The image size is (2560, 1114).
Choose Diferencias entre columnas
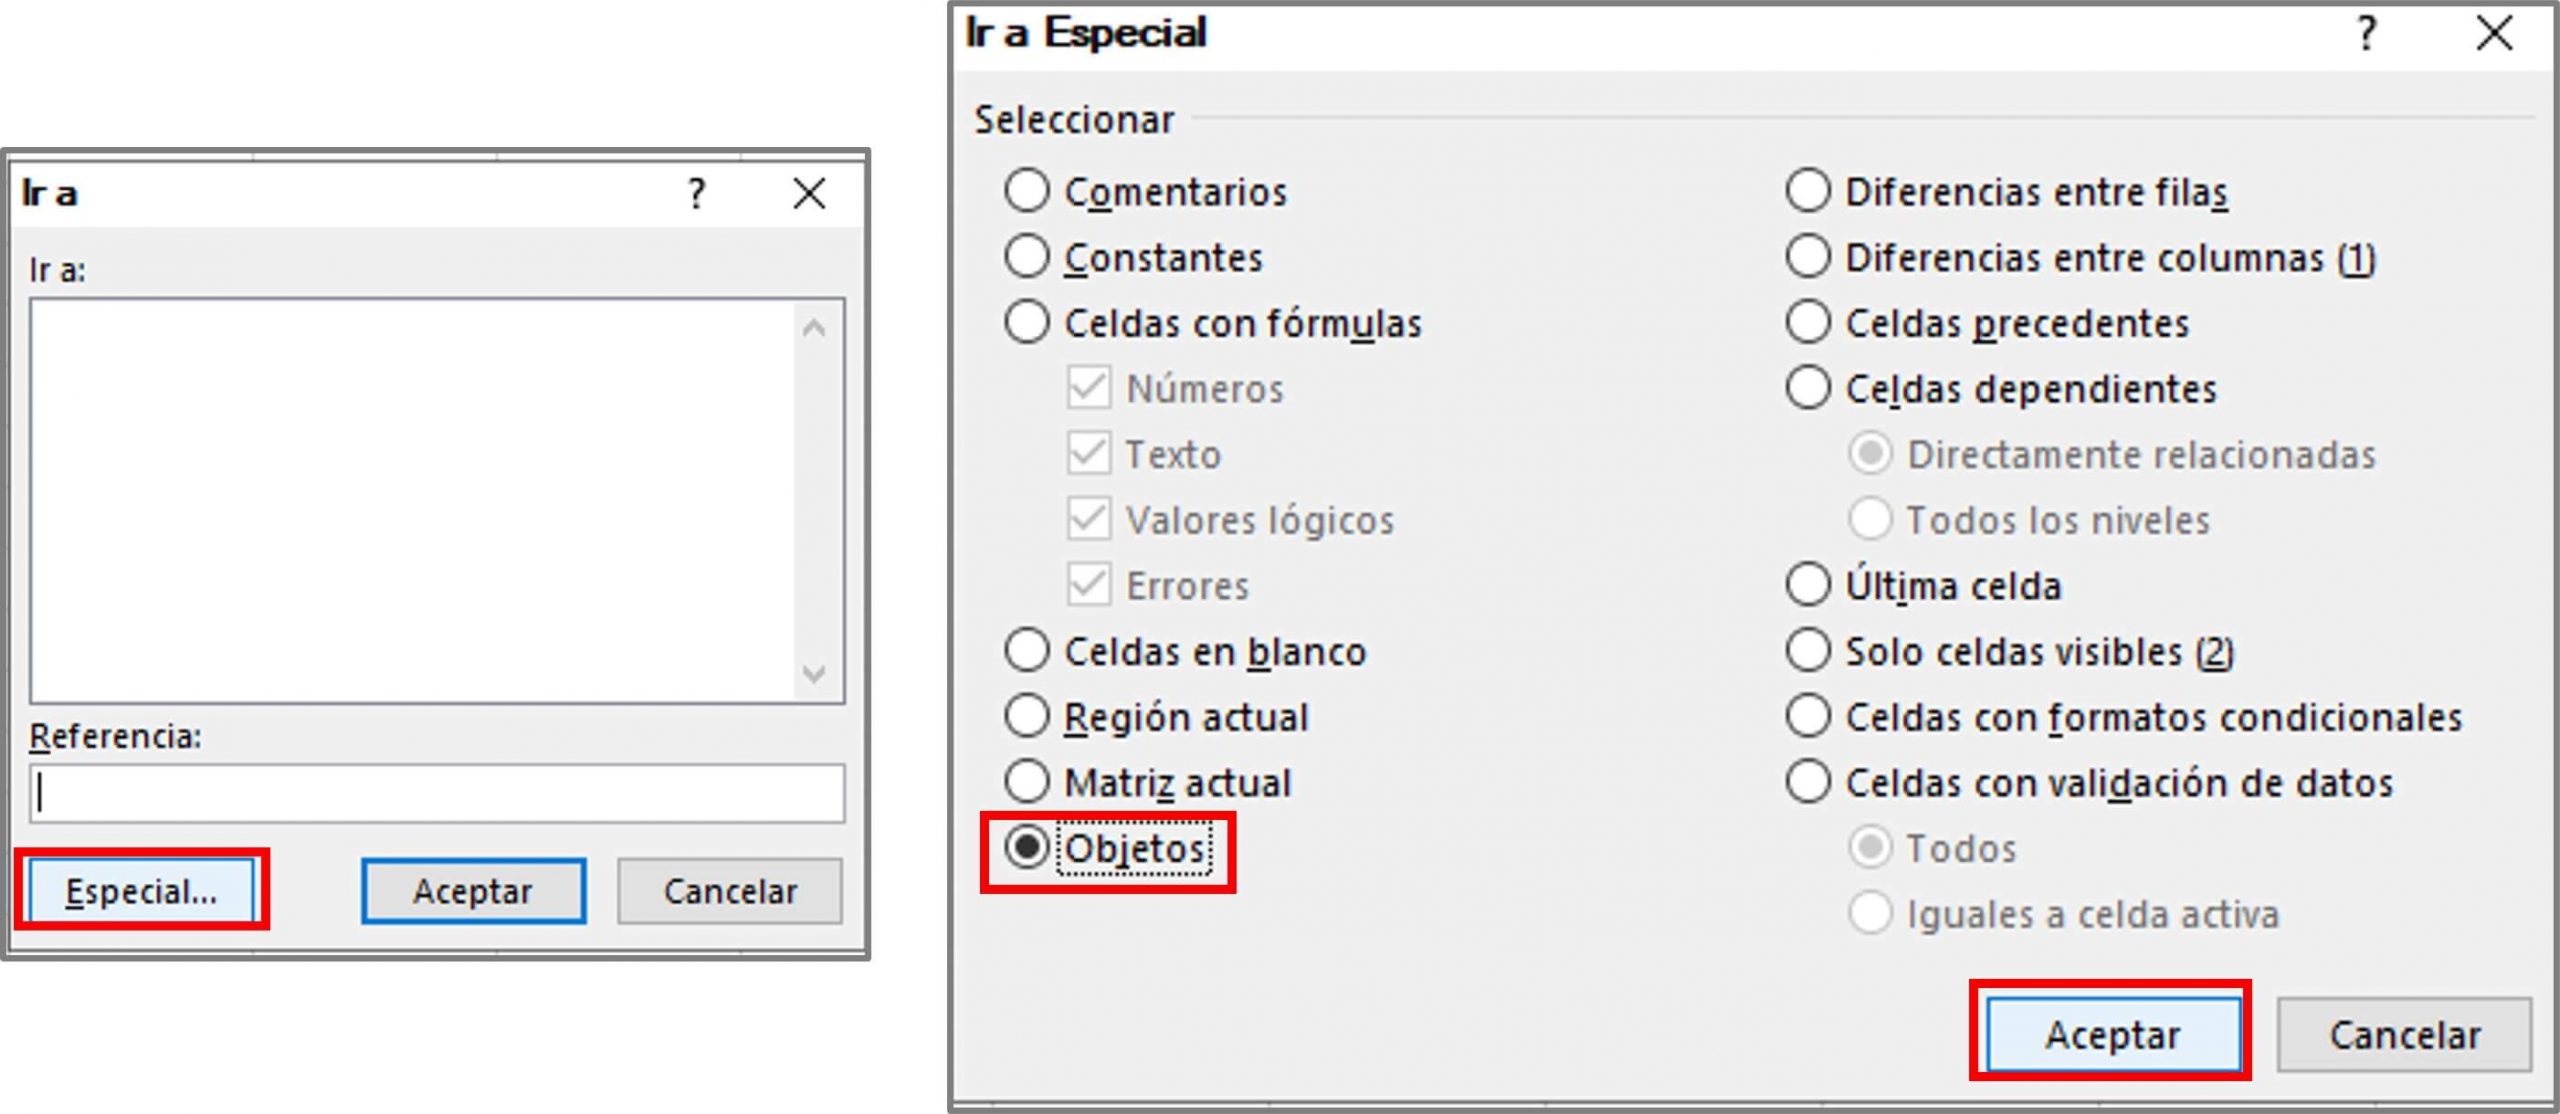(x=1807, y=256)
